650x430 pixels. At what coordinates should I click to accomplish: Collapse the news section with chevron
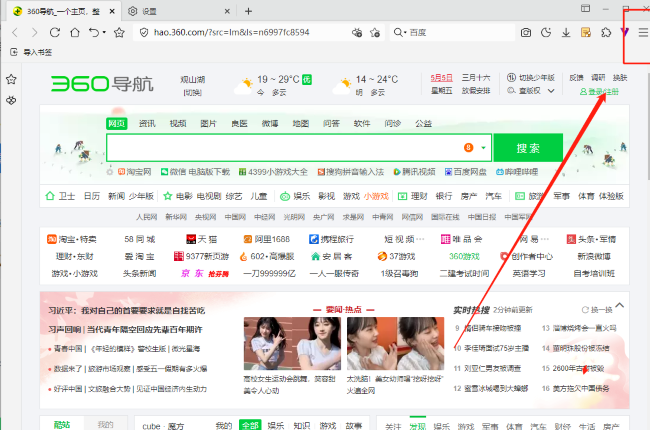[x=621, y=304]
